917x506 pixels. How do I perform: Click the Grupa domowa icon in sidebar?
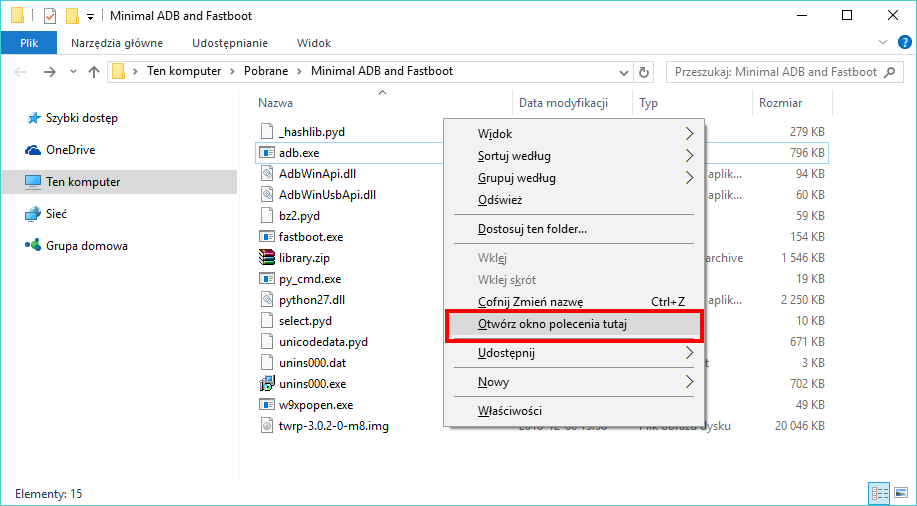(33, 246)
